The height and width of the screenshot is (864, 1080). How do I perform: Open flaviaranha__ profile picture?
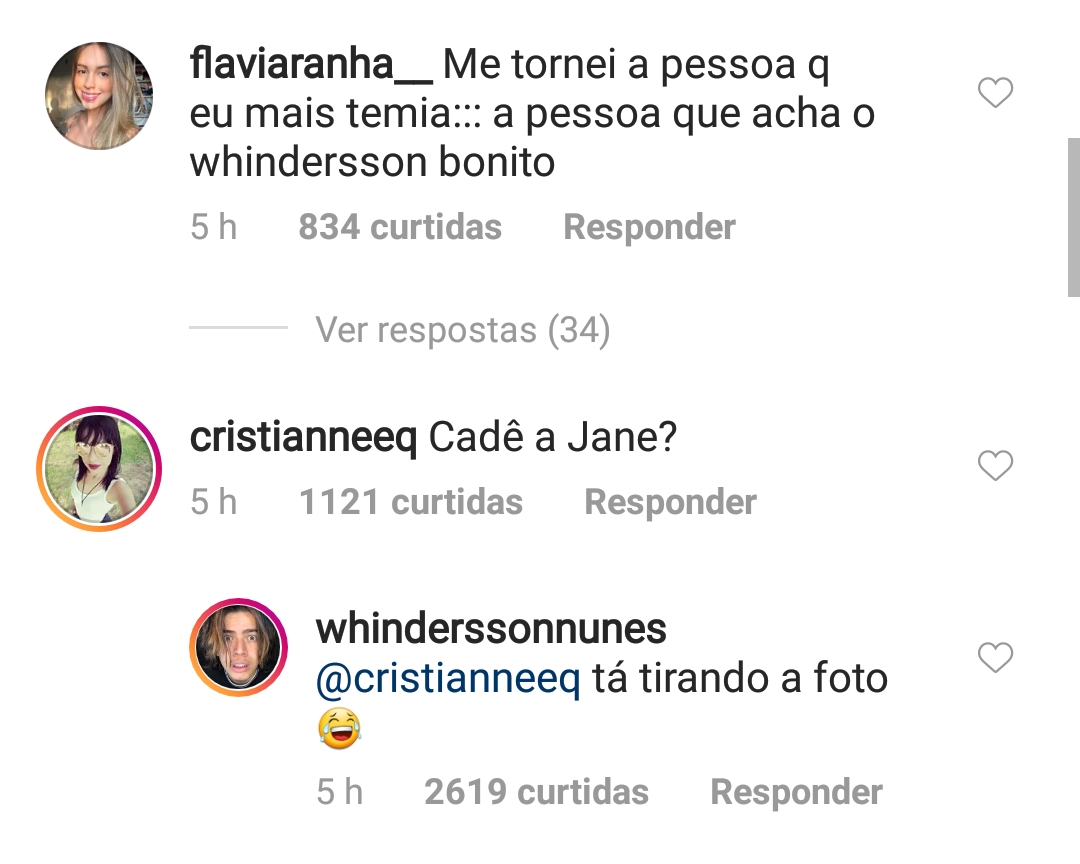click(x=99, y=96)
